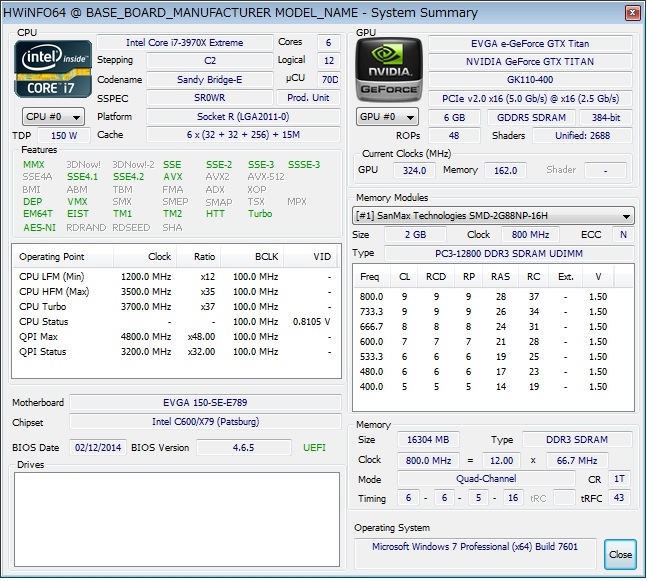Click the Unified: 2688 shaders field
This screenshot has height=581, width=648.
tap(582, 136)
